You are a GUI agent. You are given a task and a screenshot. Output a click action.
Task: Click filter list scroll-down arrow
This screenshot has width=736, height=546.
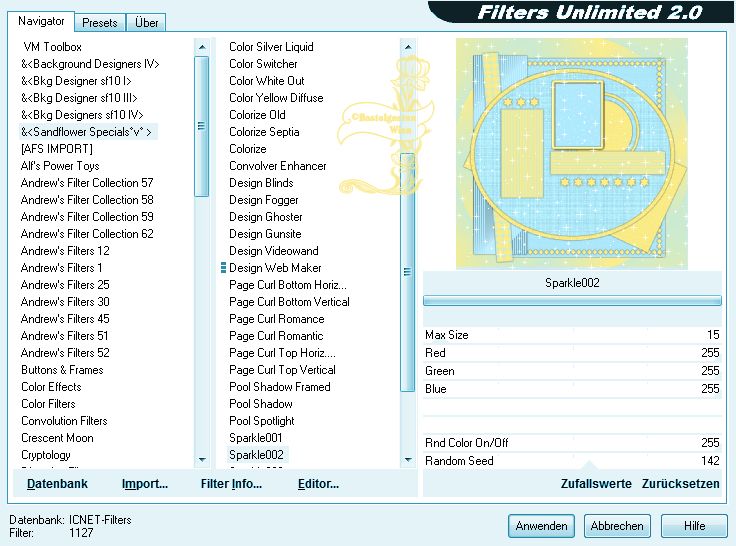[408, 460]
